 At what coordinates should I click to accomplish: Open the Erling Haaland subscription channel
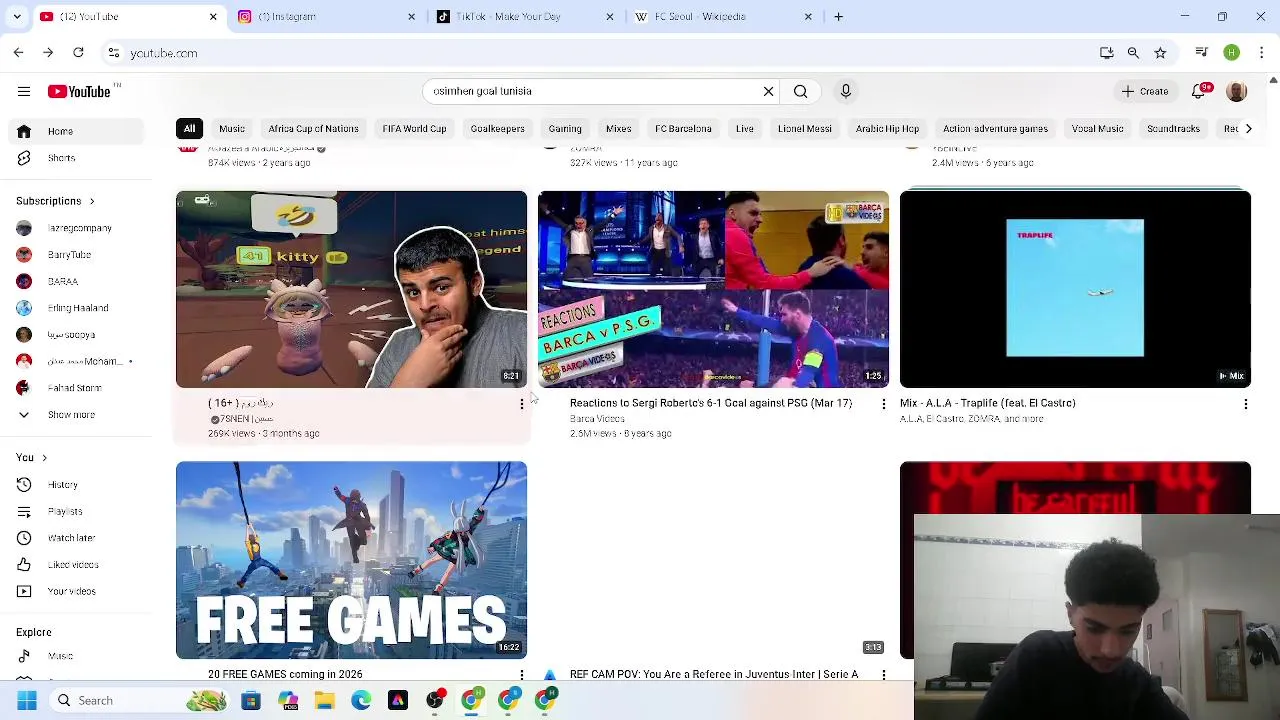coord(78,308)
